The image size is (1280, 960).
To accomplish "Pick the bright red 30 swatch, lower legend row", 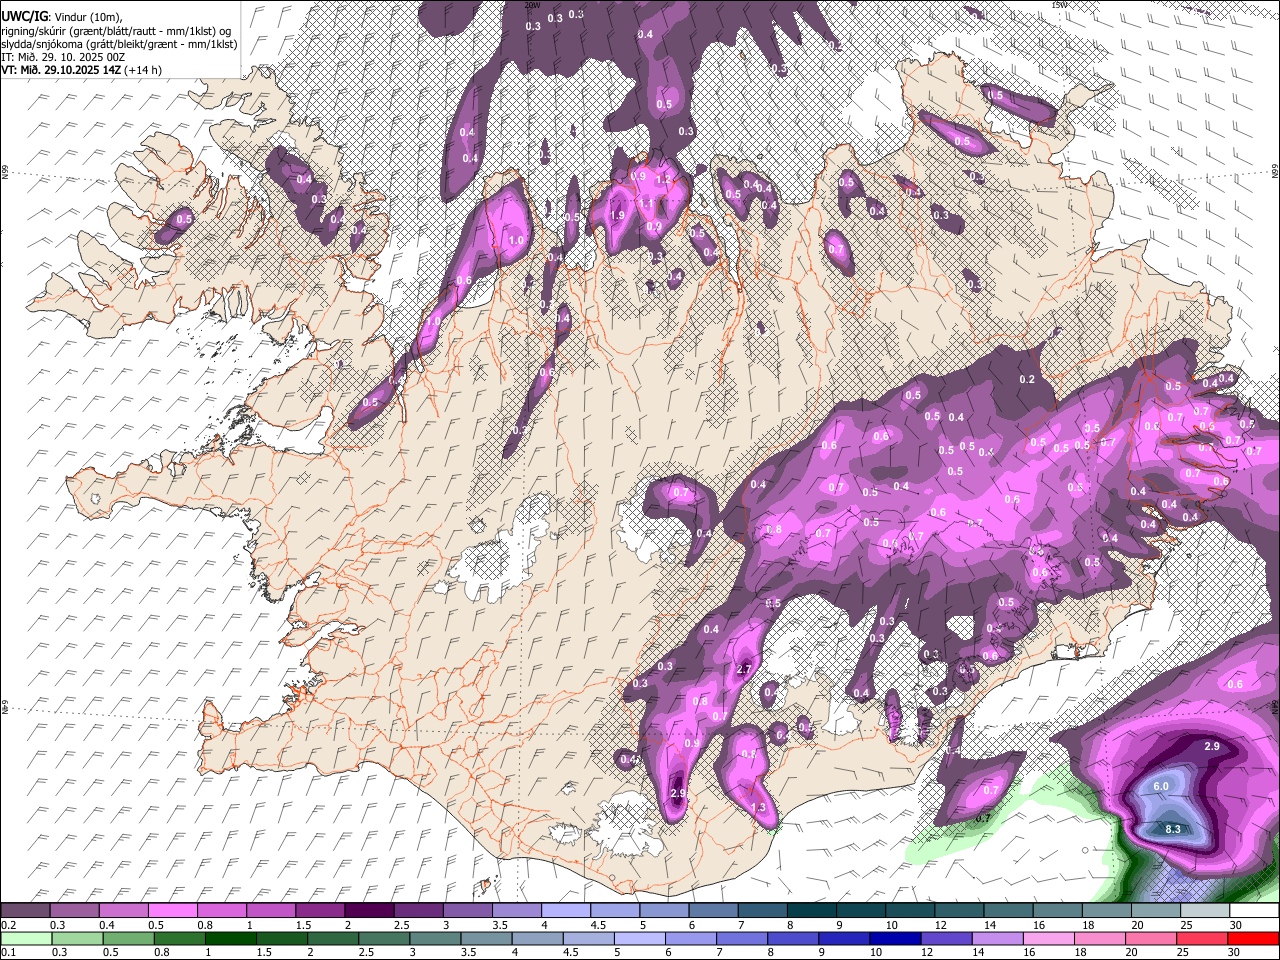I will click(x=1253, y=938).
